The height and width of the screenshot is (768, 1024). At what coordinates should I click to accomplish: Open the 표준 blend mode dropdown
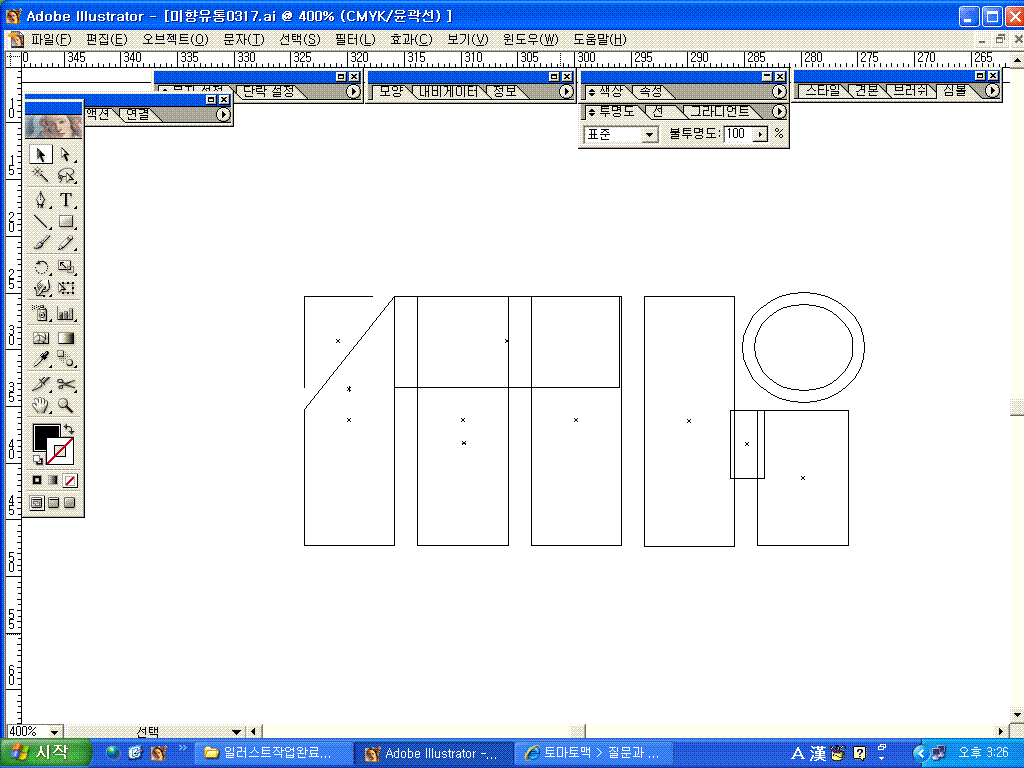point(649,134)
